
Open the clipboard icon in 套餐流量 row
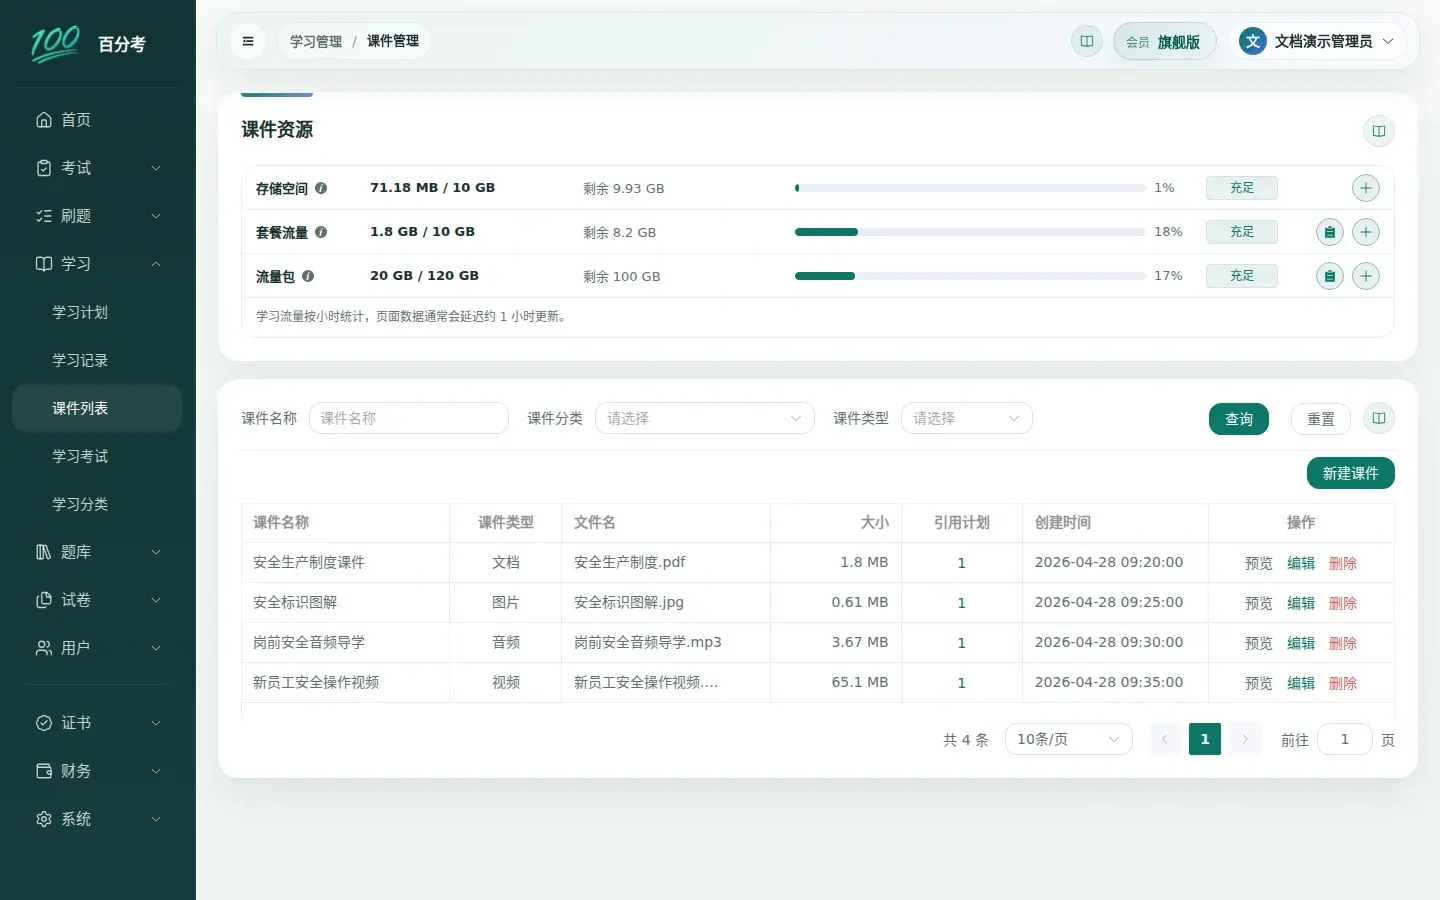(x=1330, y=232)
